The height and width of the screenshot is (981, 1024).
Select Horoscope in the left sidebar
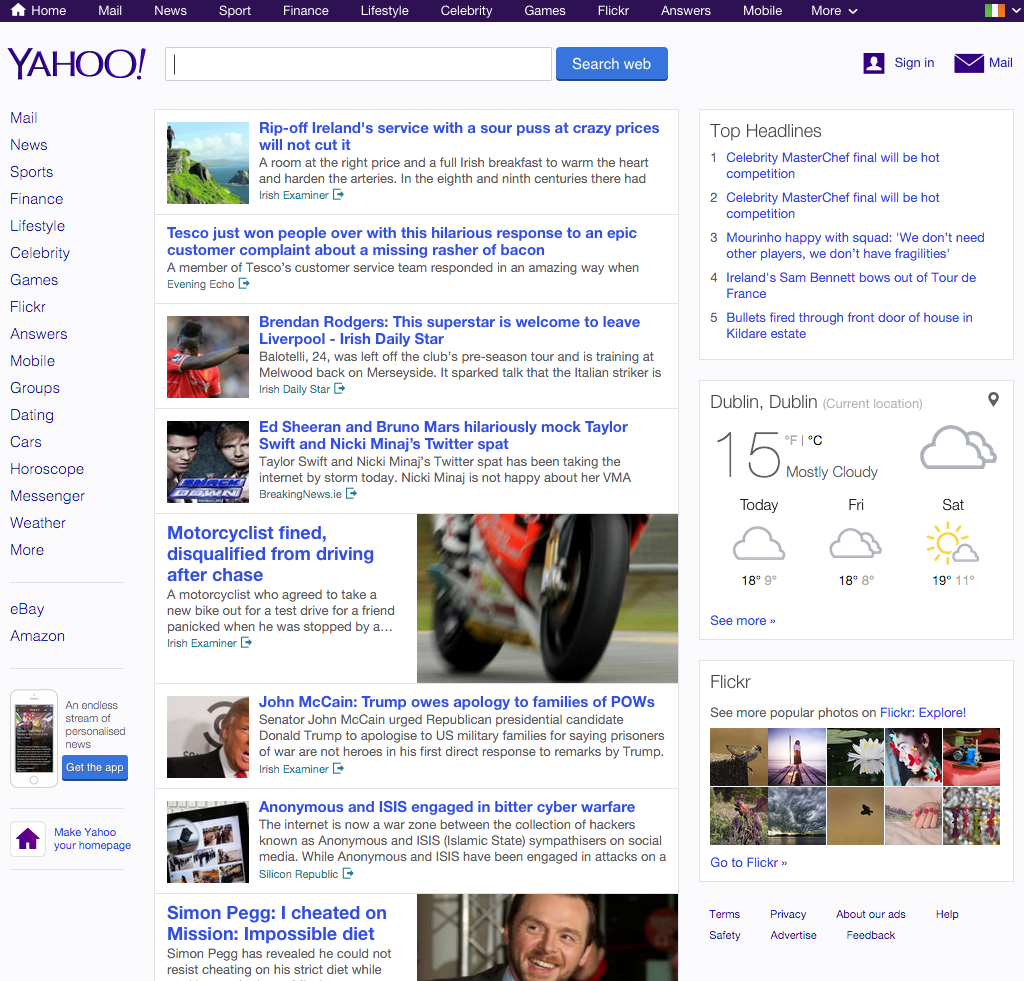47,469
